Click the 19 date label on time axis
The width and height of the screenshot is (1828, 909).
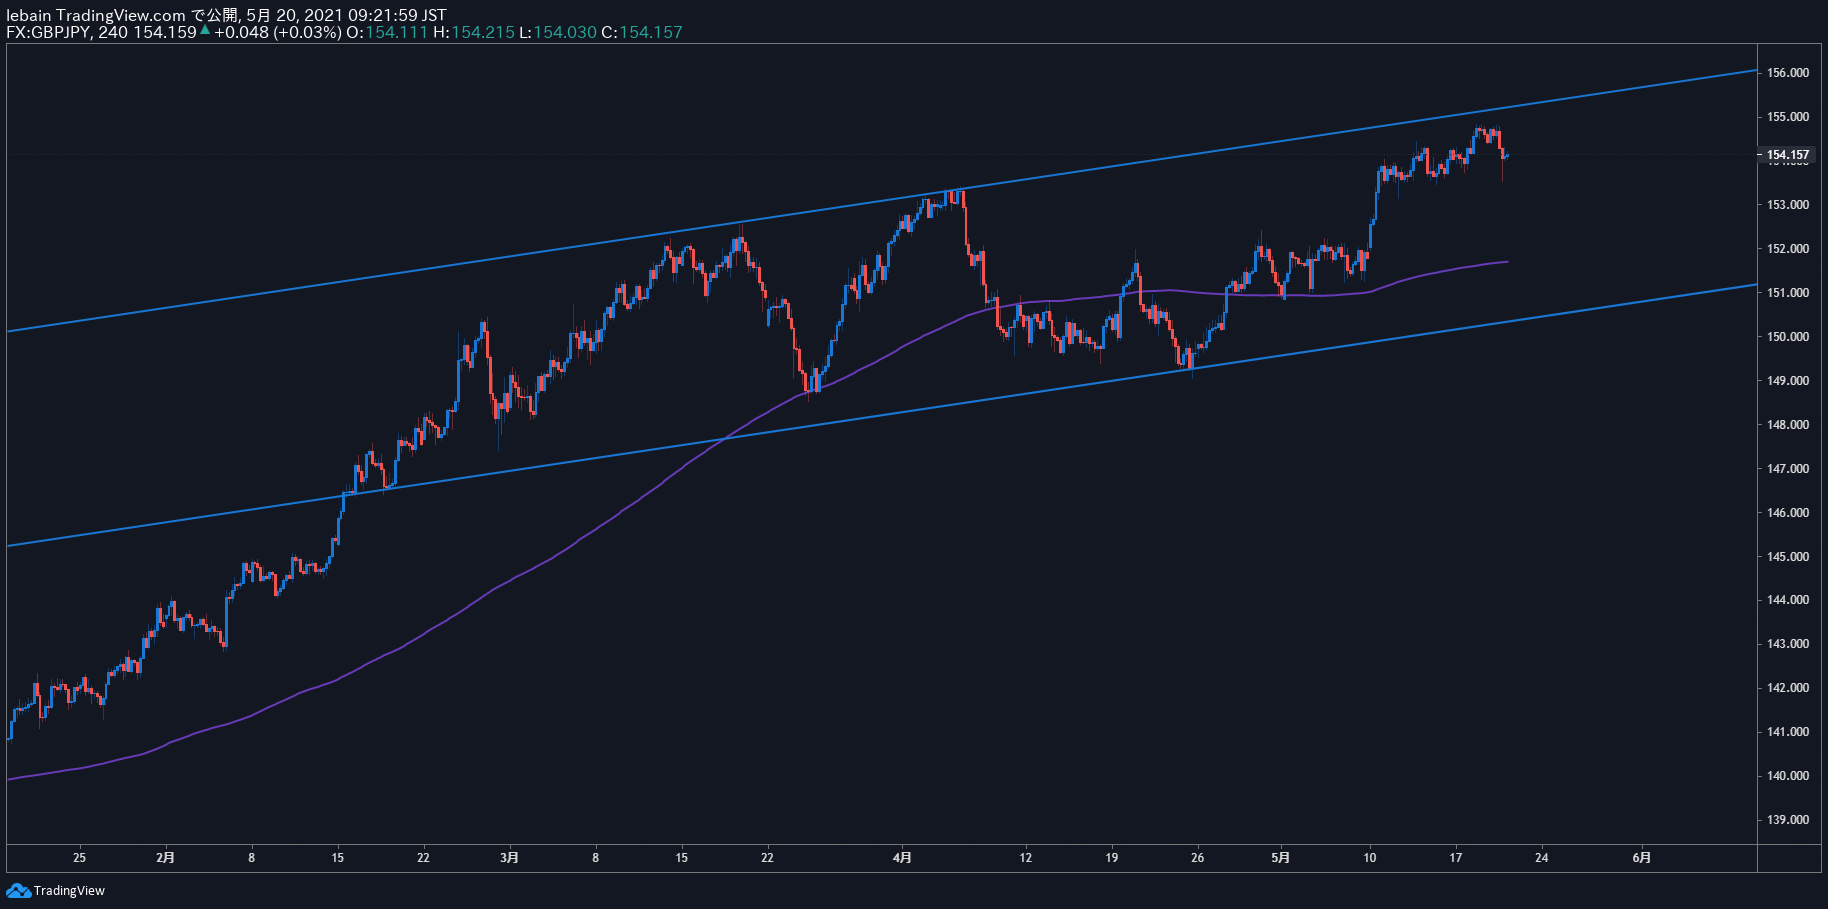tap(1112, 857)
